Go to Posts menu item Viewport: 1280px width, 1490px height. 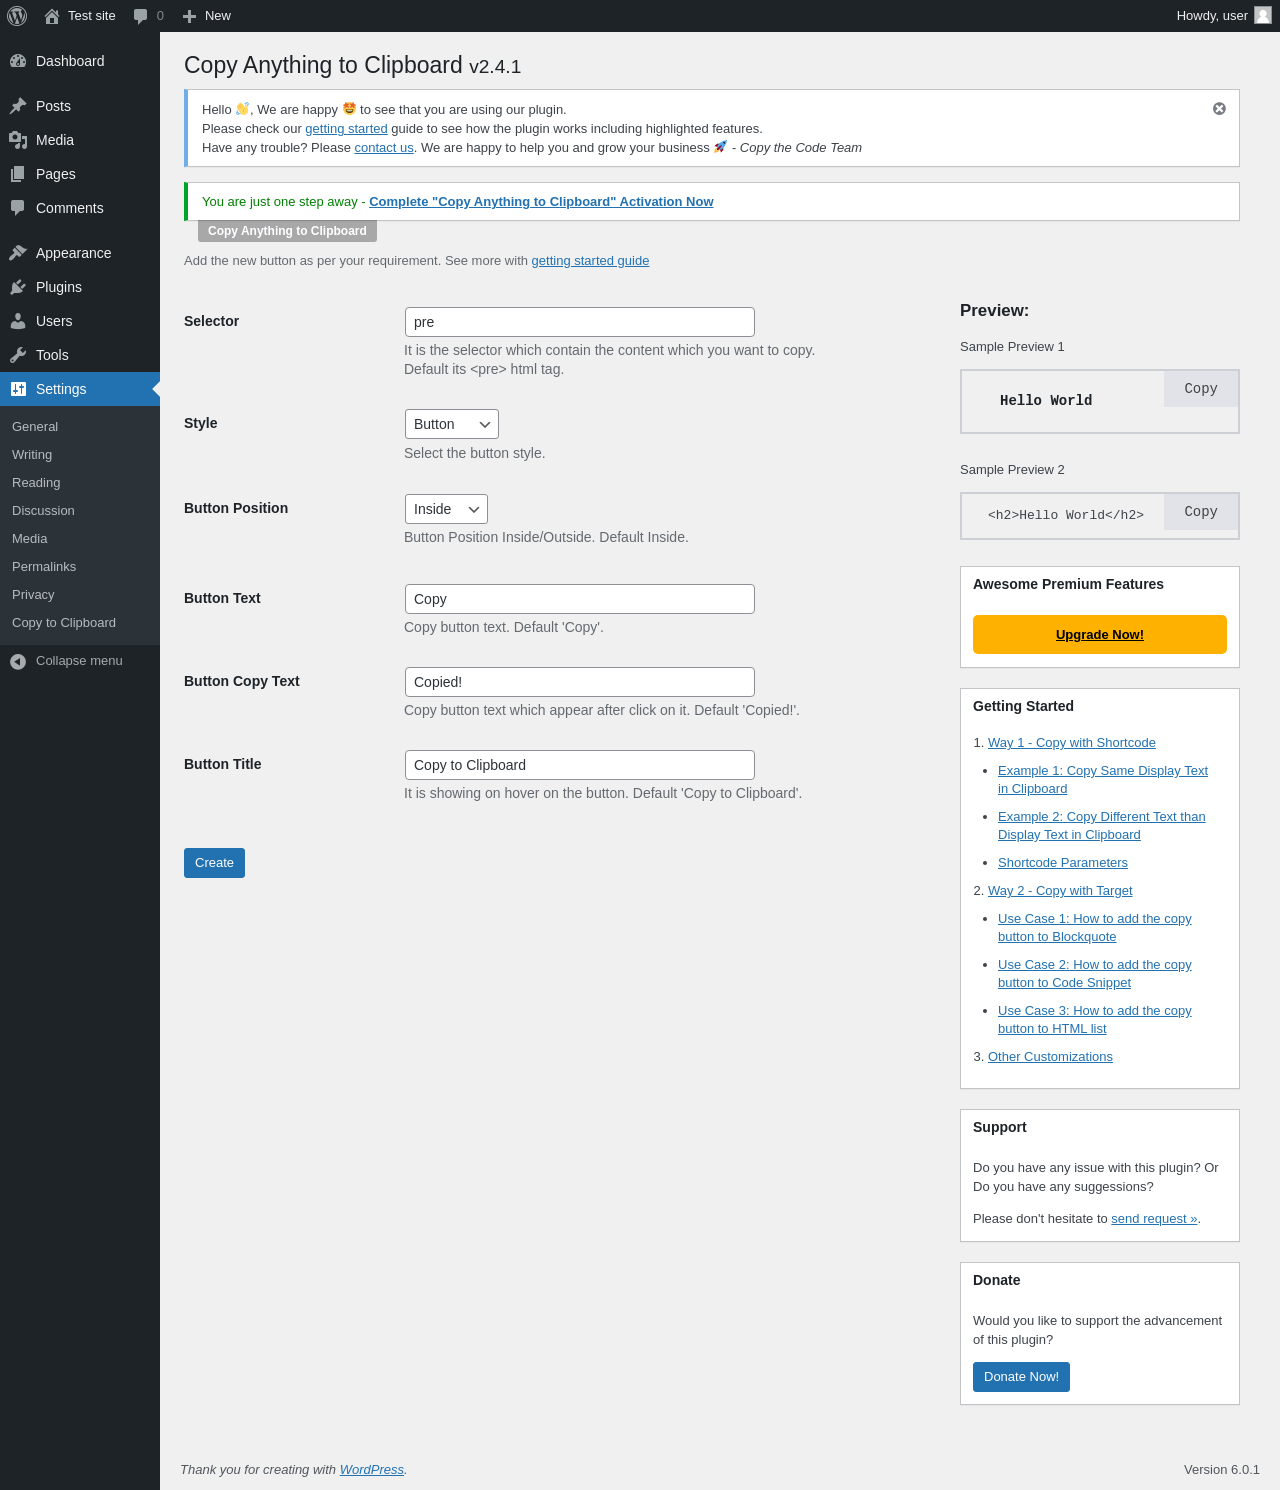(x=80, y=106)
